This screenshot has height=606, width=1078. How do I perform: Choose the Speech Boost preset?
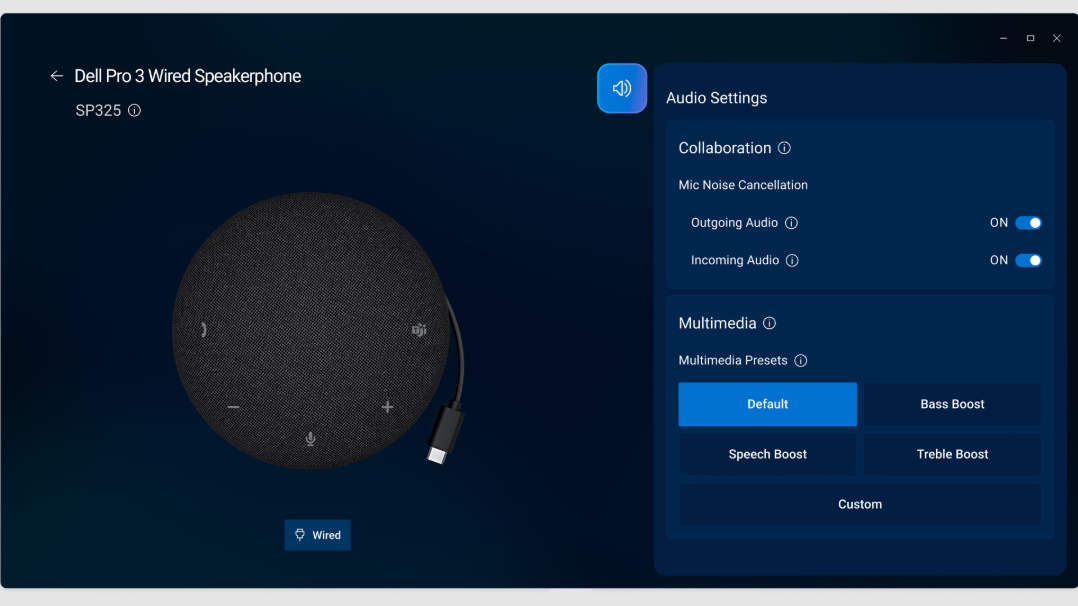coord(767,455)
